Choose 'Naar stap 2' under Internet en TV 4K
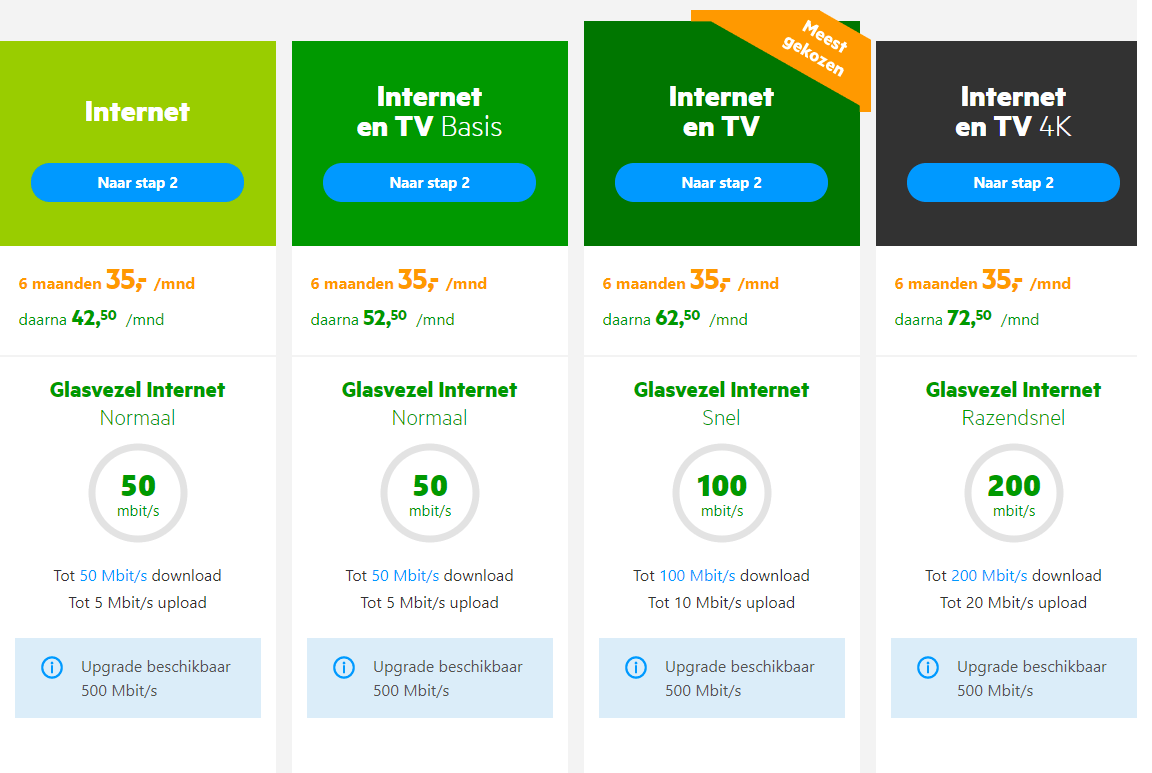The width and height of the screenshot is (1152, 773). [1013, 183]
